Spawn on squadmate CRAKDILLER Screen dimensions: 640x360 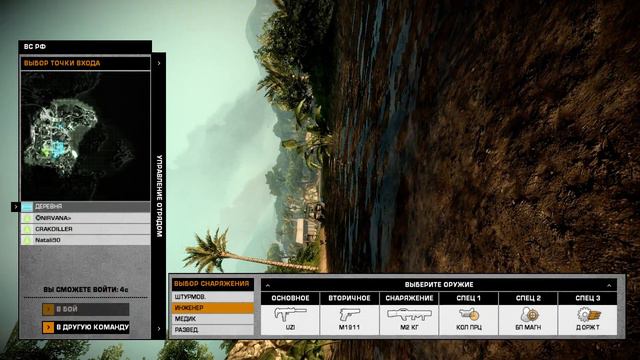click(x=86, y=229)
